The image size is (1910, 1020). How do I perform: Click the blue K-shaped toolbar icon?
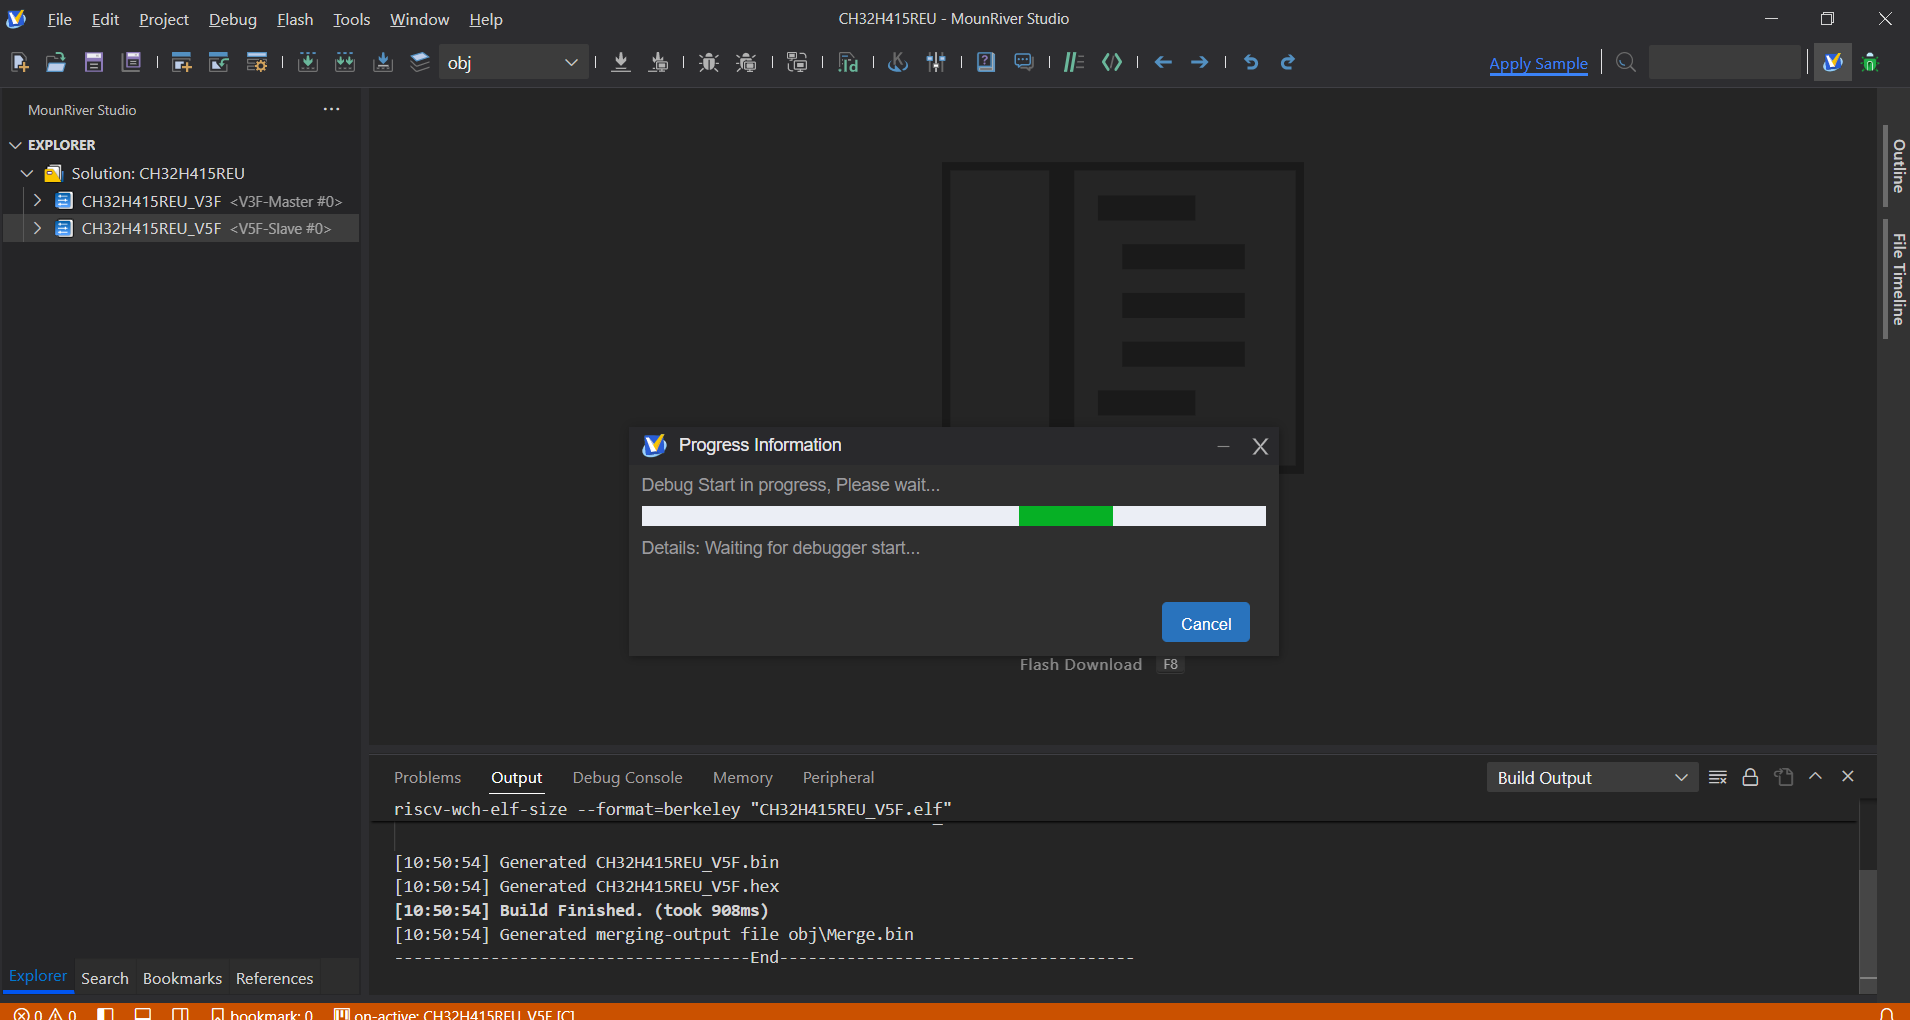pyautogui.click(x=898, y=62)
